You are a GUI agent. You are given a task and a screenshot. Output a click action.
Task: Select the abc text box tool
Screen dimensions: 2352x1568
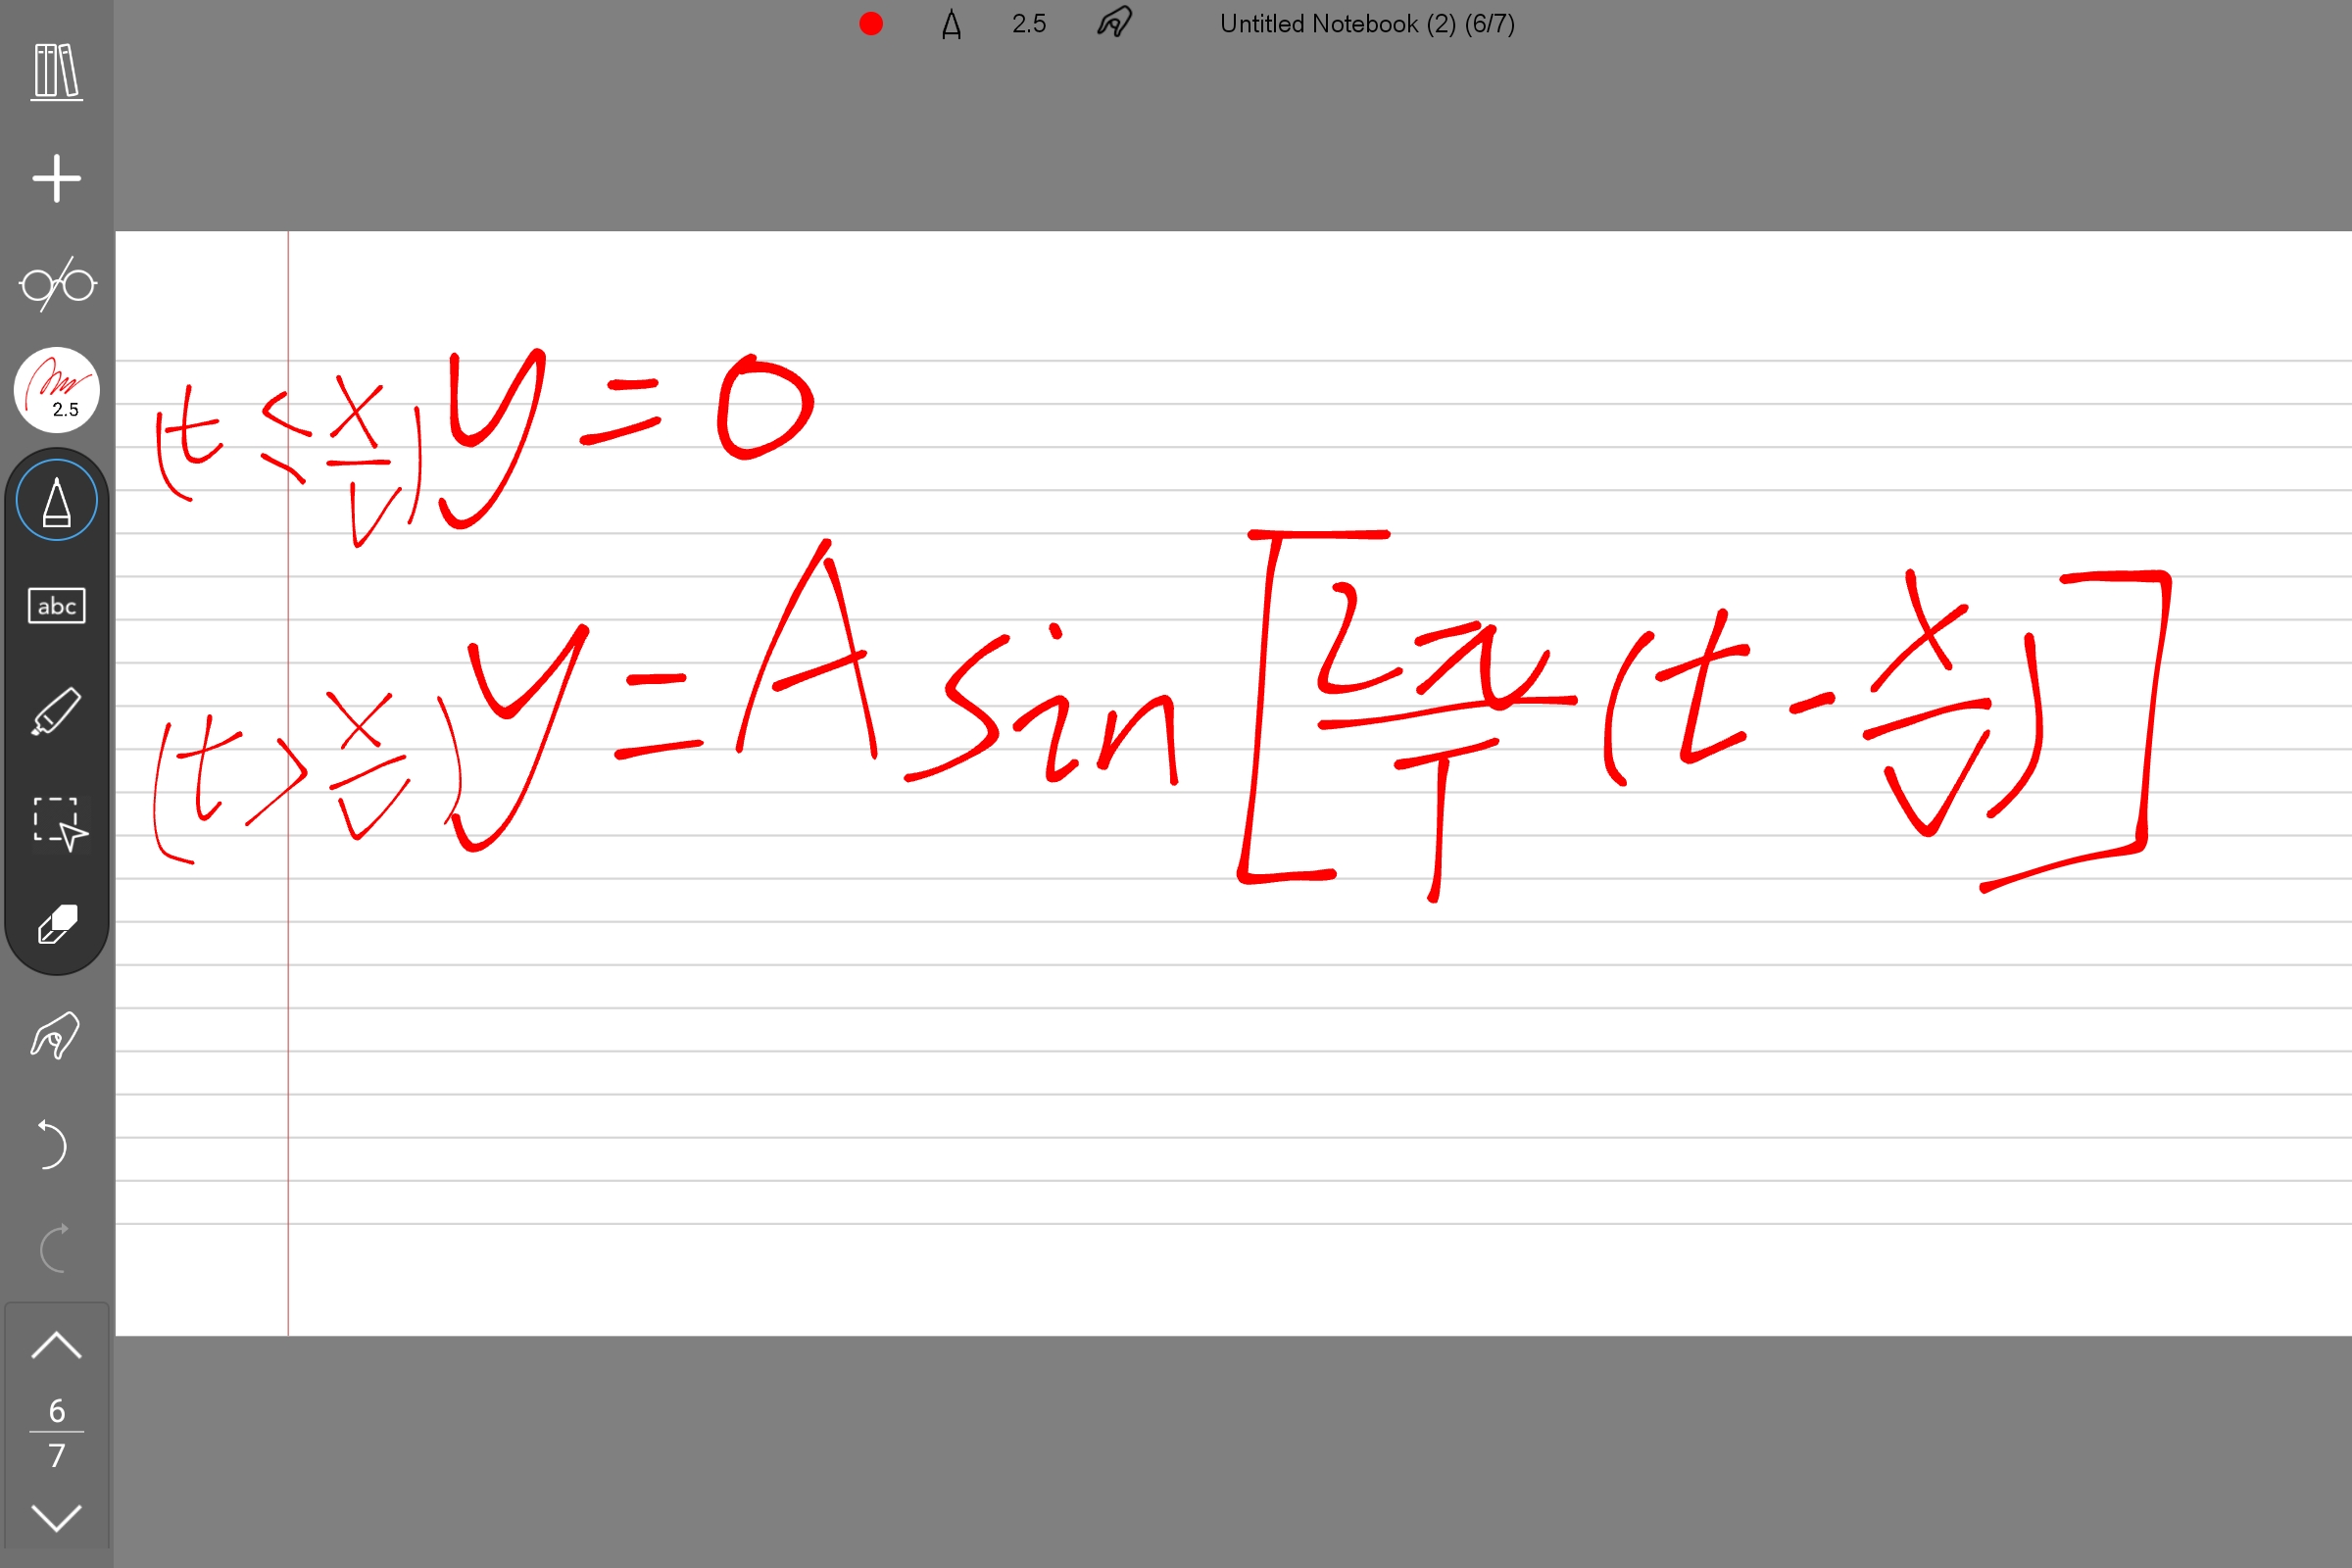pos(57,605)
